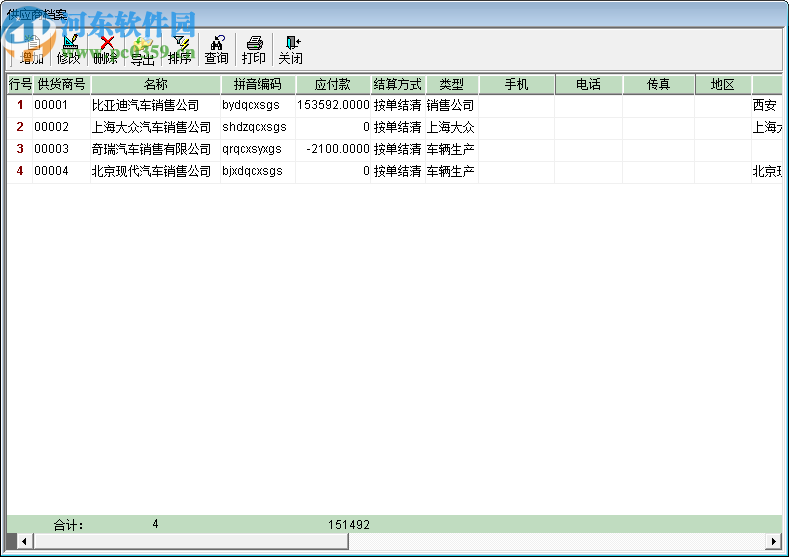
Task: Click the 类型 column header
Action: 451,85
